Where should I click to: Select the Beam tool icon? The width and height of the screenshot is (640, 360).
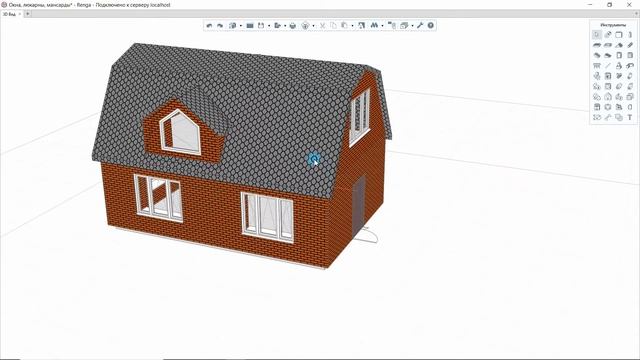coord(630,45)
